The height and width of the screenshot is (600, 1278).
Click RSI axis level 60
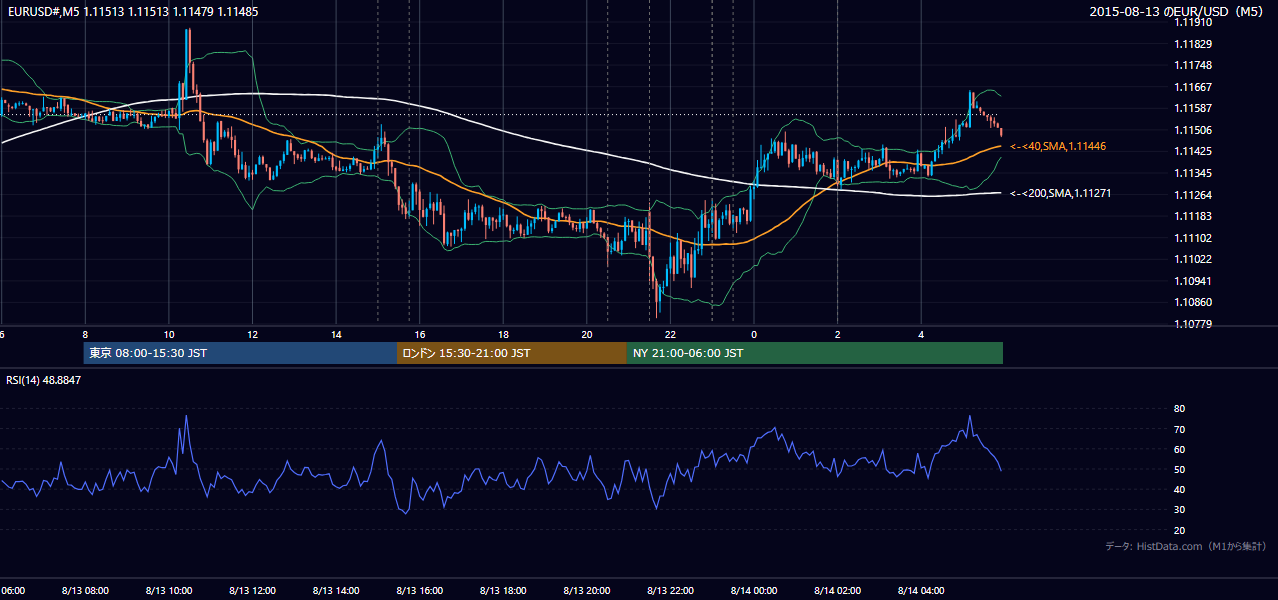pyautogui.click(x=1180, y=449)
